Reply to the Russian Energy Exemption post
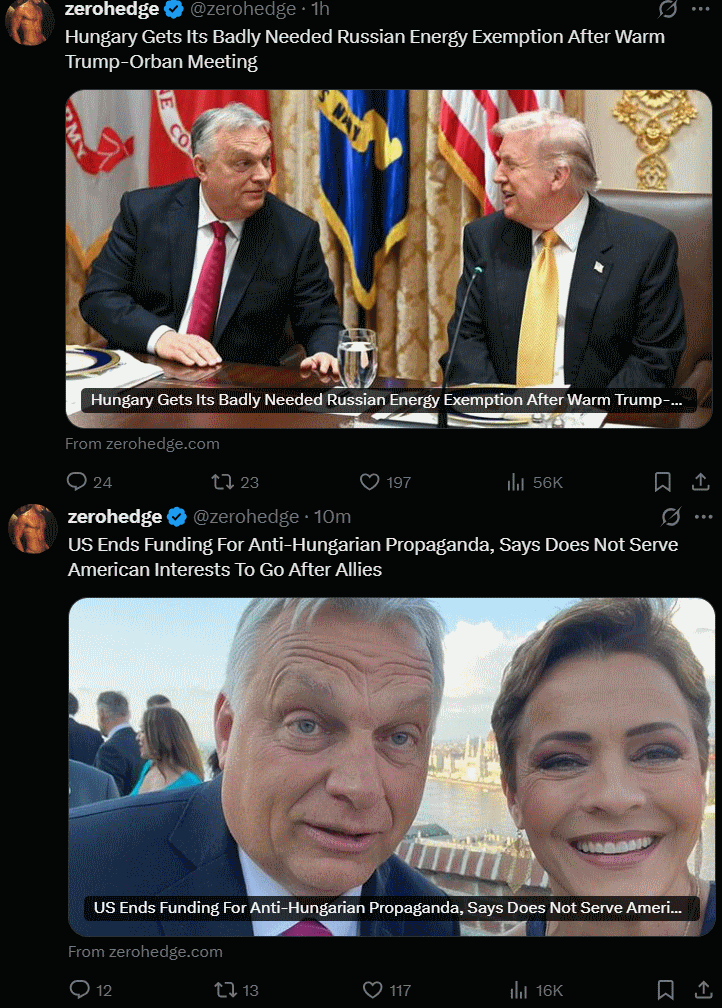Image resolution: width=722 pixels, height=1008 pixels. click(89, 482)
